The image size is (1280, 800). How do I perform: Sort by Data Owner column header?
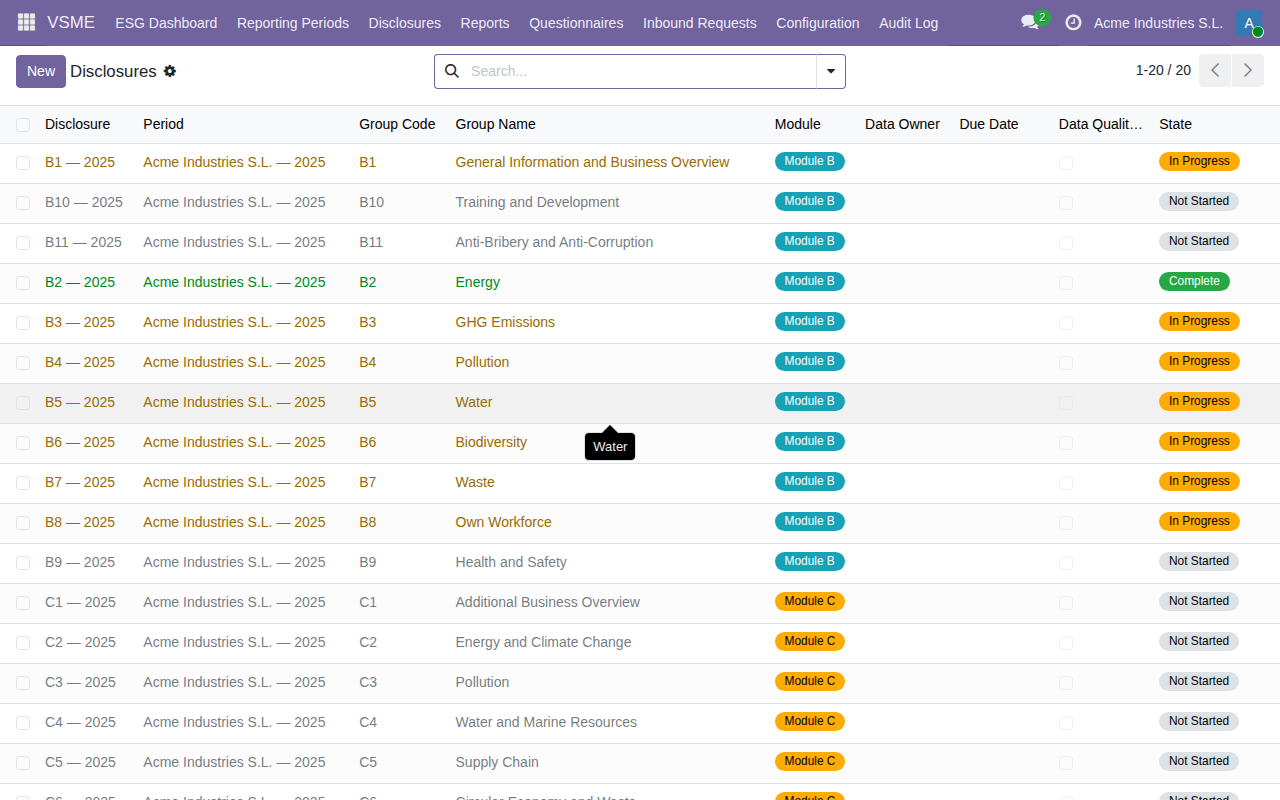click(x=902, y=124)
